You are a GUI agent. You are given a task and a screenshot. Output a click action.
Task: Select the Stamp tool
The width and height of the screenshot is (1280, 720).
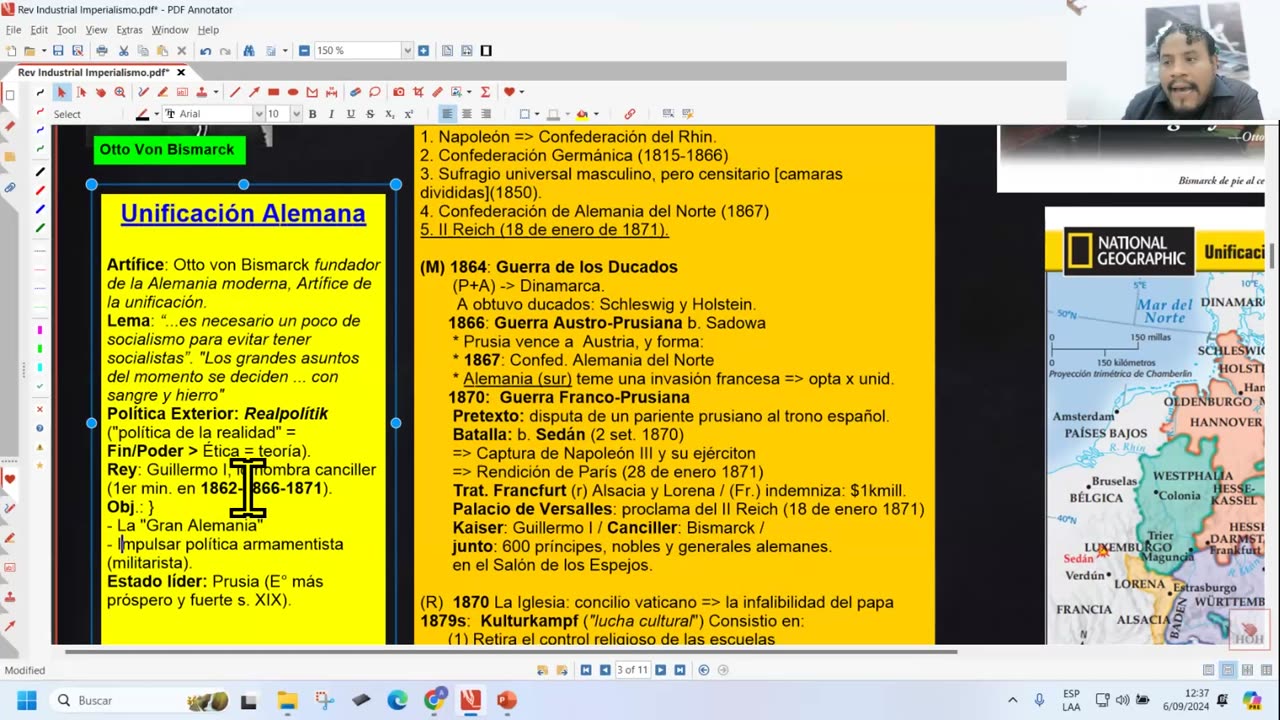pos(201,92)
